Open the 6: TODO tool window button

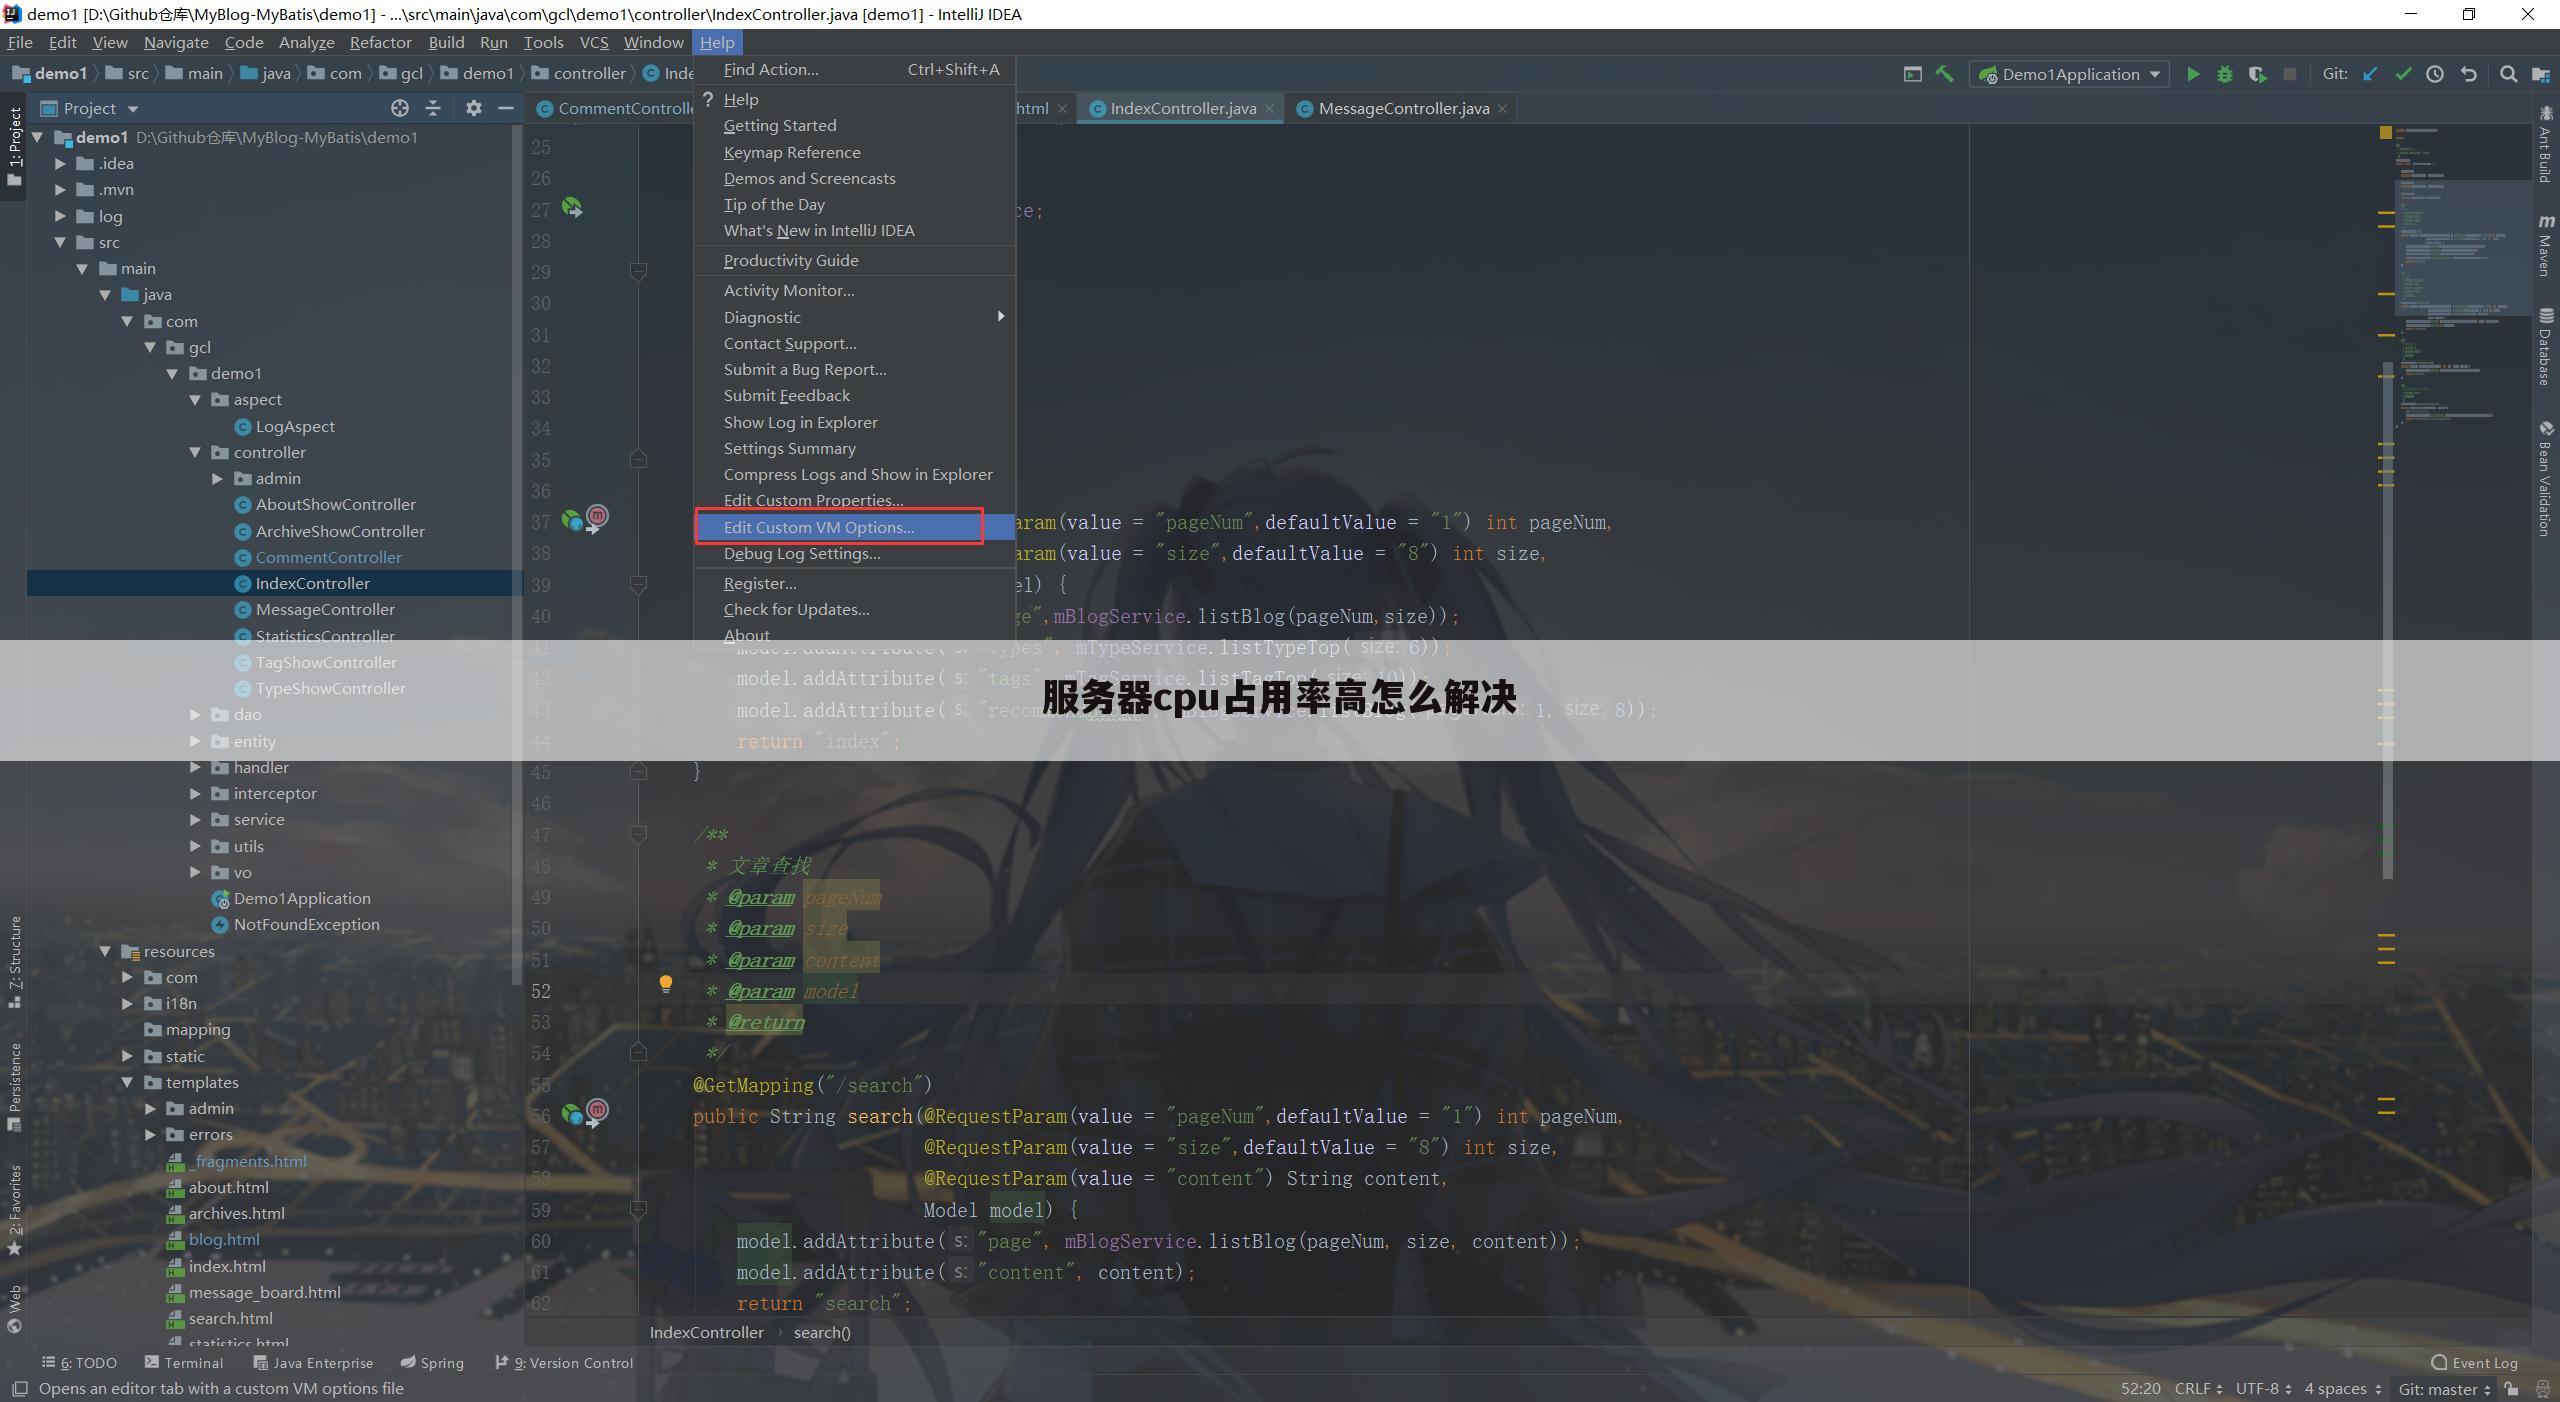click(79, 1362)
